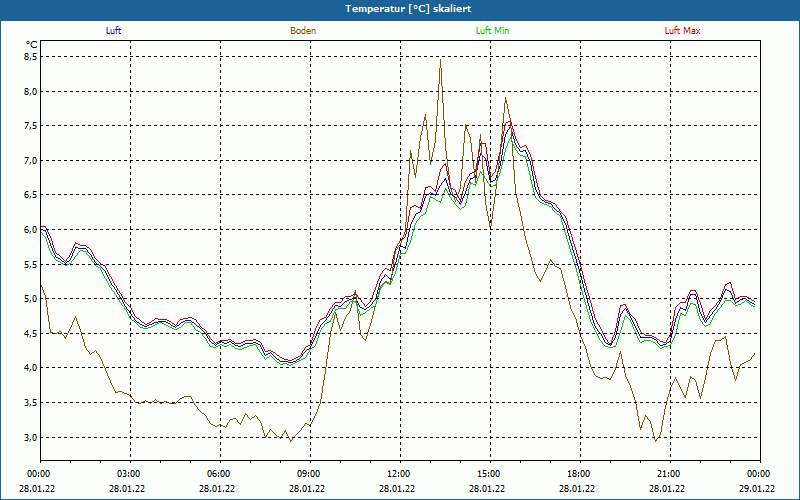Click the °C unit label on the axis
Image resolution: width=800 pixels, height=500 pixels.
pyautogui.click(x=32, y=45)
